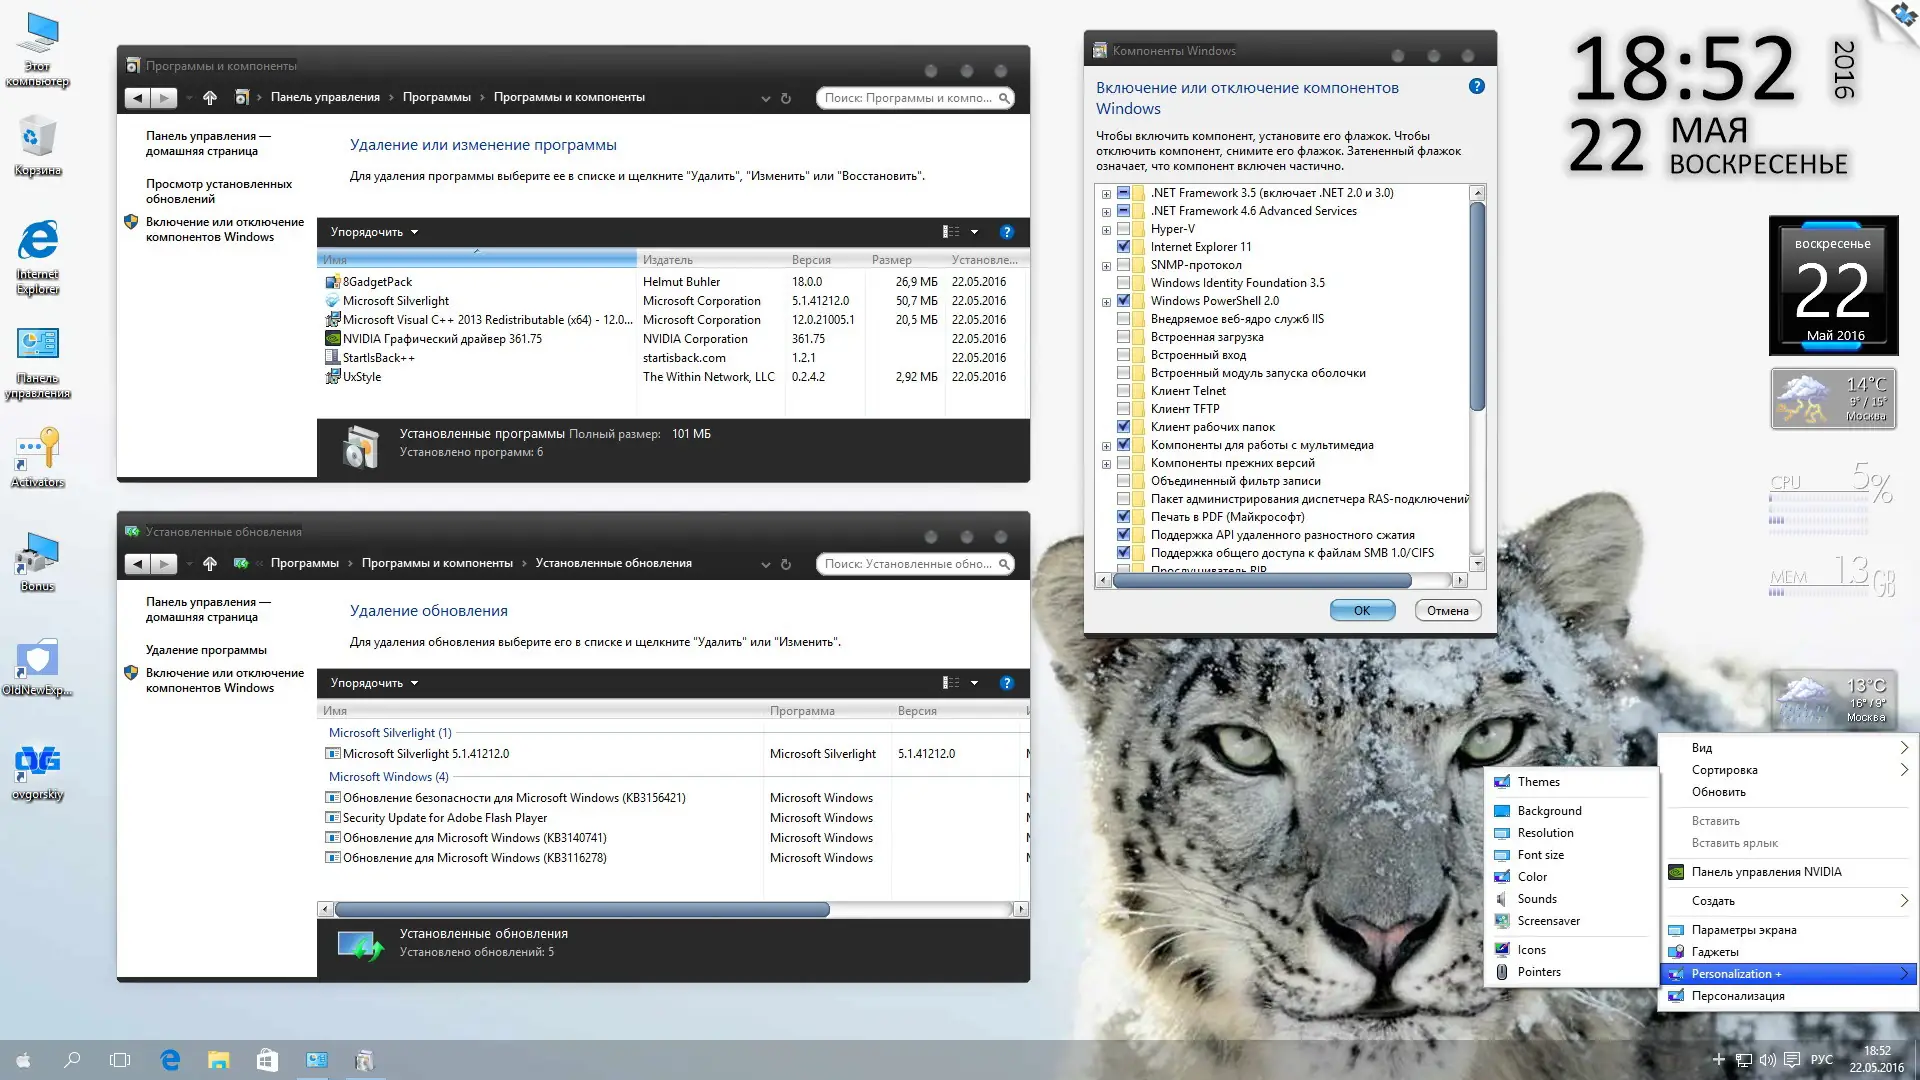The height and width of the screenshot is (1080, 1920).
Task: Click the Edge icon in taskbar
Action: click(170, 1060)
